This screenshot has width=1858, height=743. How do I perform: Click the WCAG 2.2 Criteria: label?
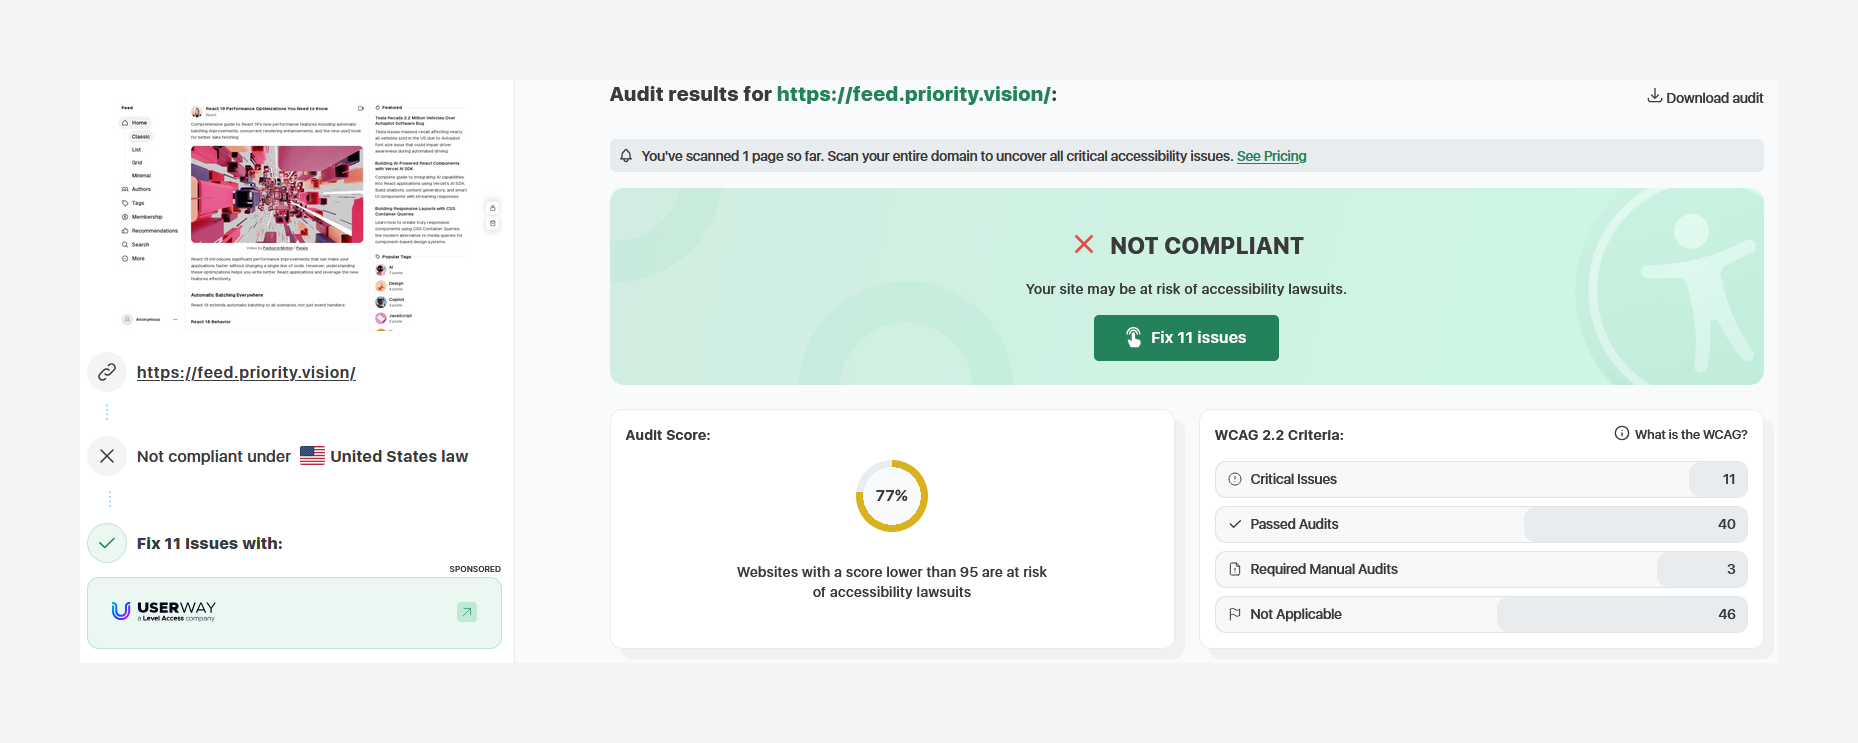click(x=1279, y=435)
